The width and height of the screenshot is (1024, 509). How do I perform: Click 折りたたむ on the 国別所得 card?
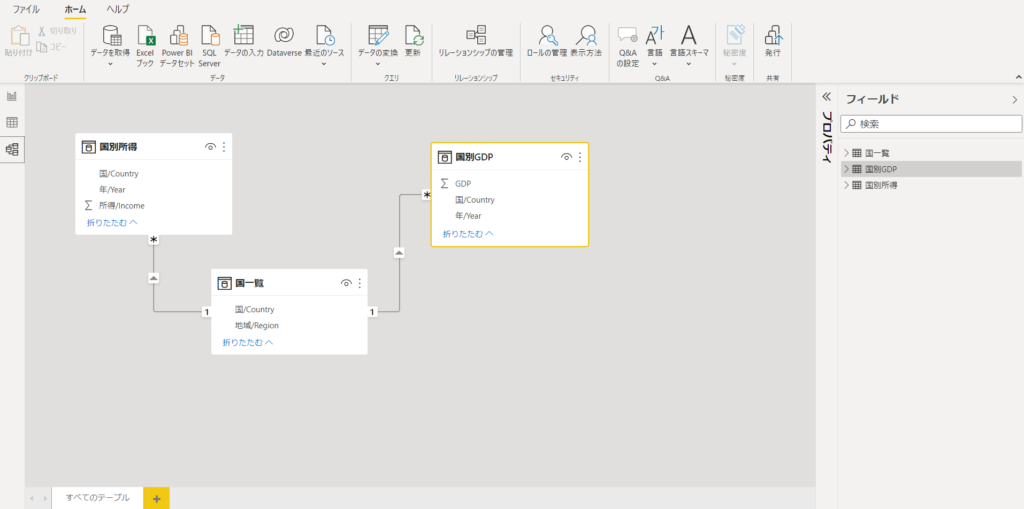pos(112,222)
